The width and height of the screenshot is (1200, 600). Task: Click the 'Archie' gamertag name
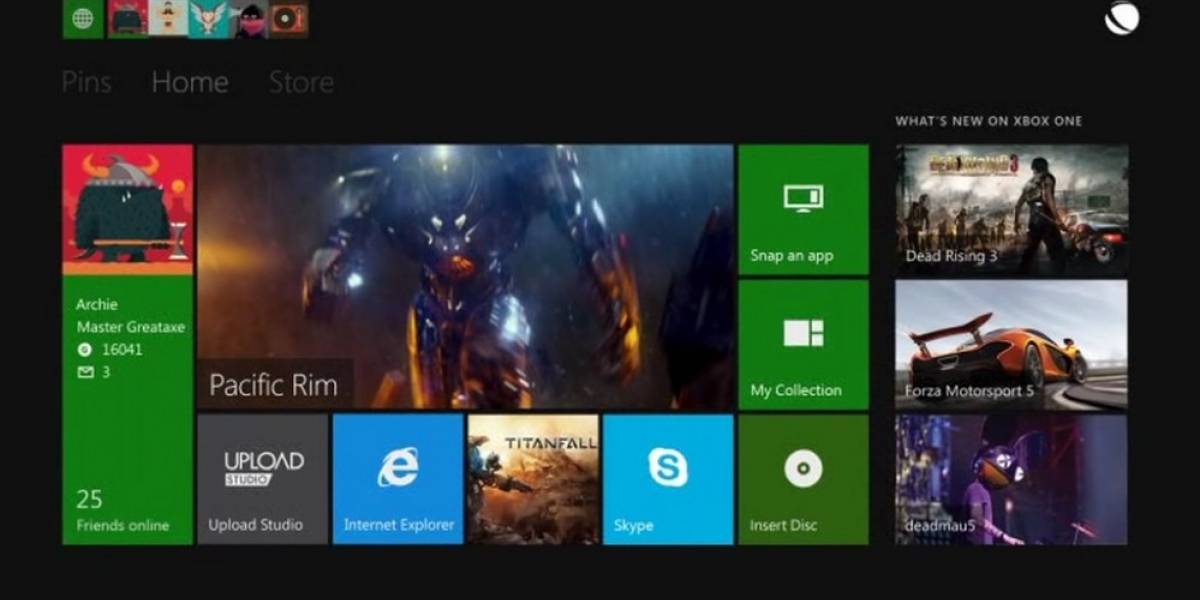tap(97, 305)
